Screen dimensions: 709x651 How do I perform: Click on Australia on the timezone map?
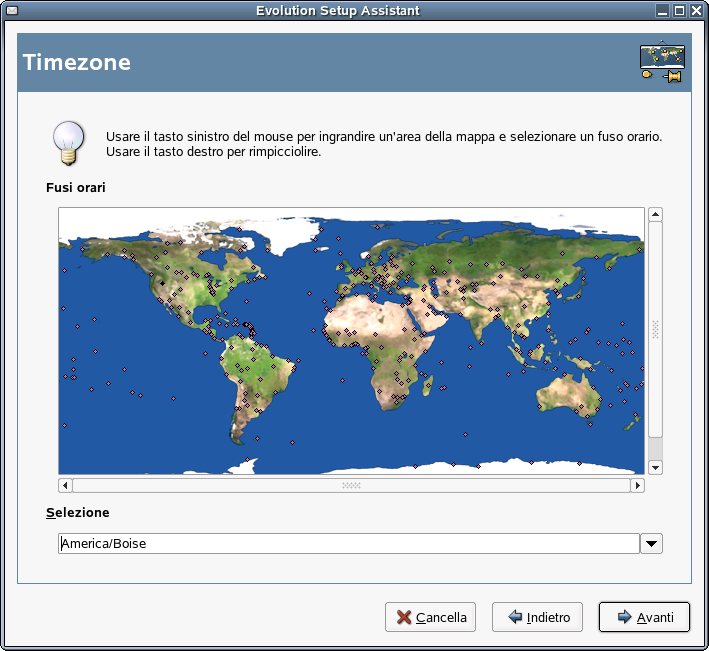(567, 396)
